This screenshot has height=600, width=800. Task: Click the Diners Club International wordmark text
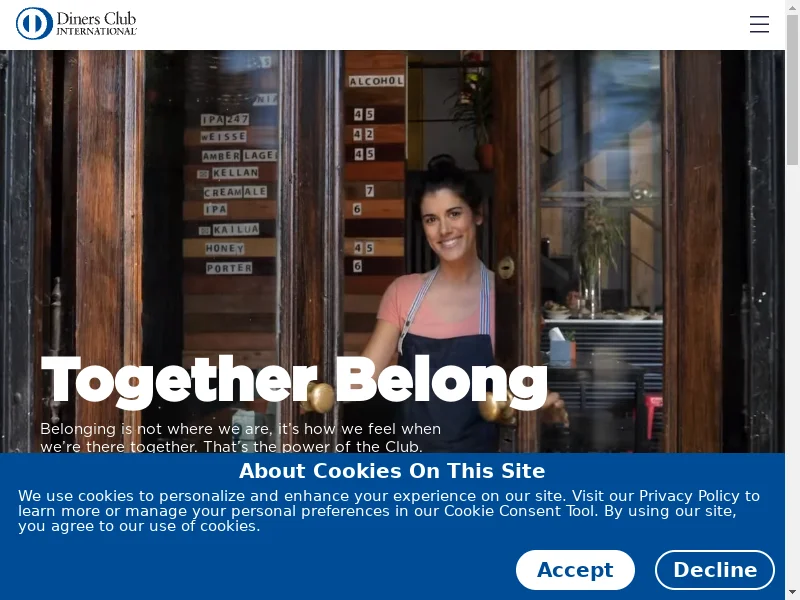(x=96, y=23)
